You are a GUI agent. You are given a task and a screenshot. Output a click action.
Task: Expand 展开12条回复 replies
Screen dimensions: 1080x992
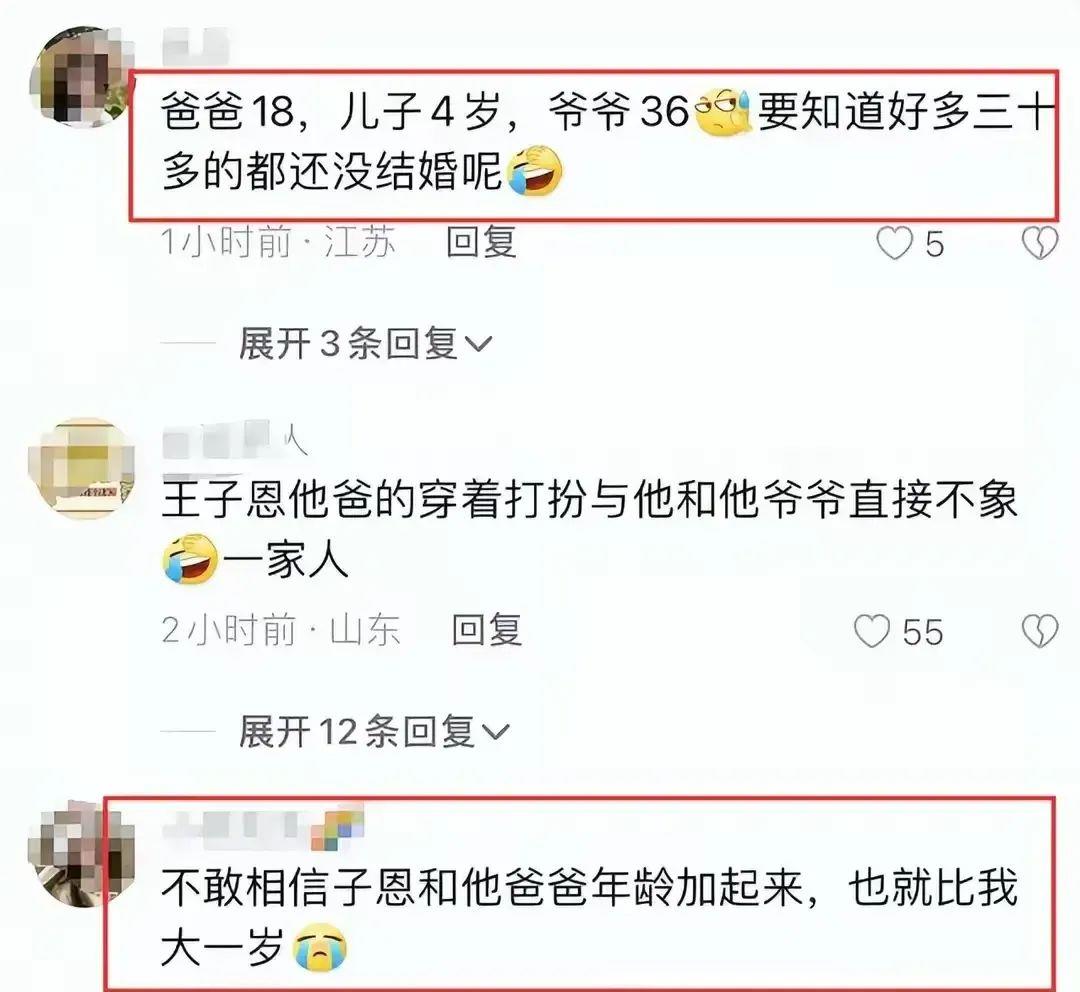(x=374, y=731)
